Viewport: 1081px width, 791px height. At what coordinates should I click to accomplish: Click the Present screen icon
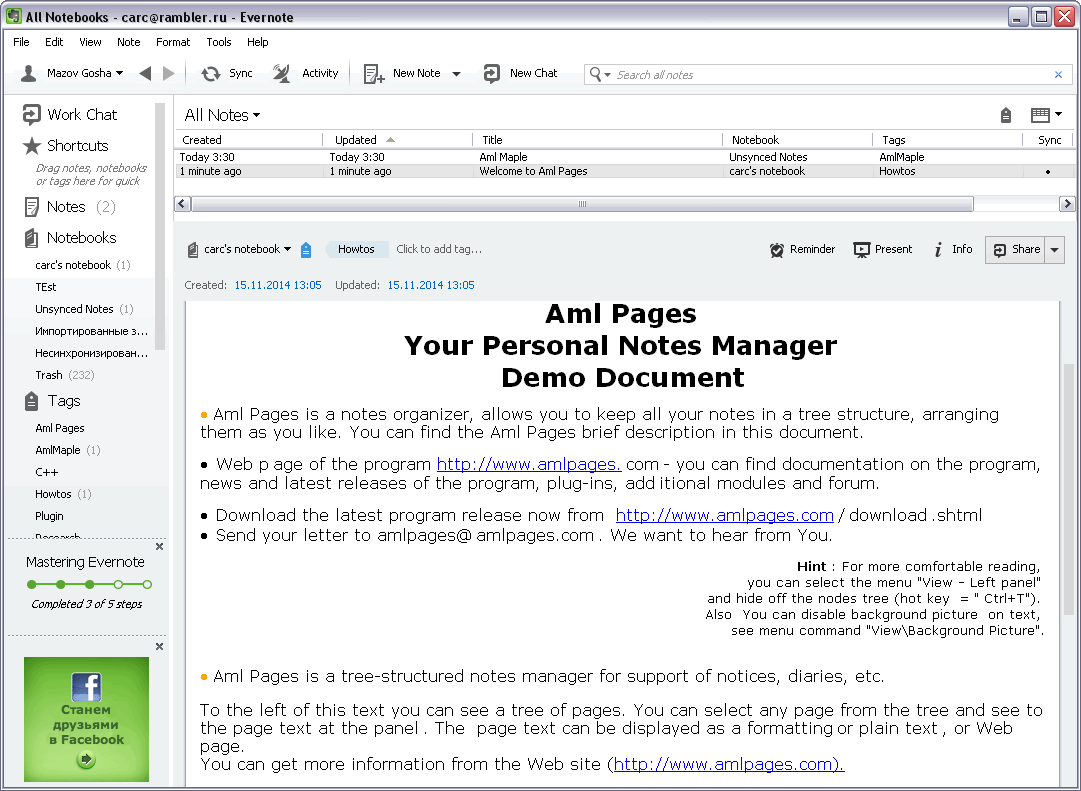pyautogui.click(x=862, y=250)
